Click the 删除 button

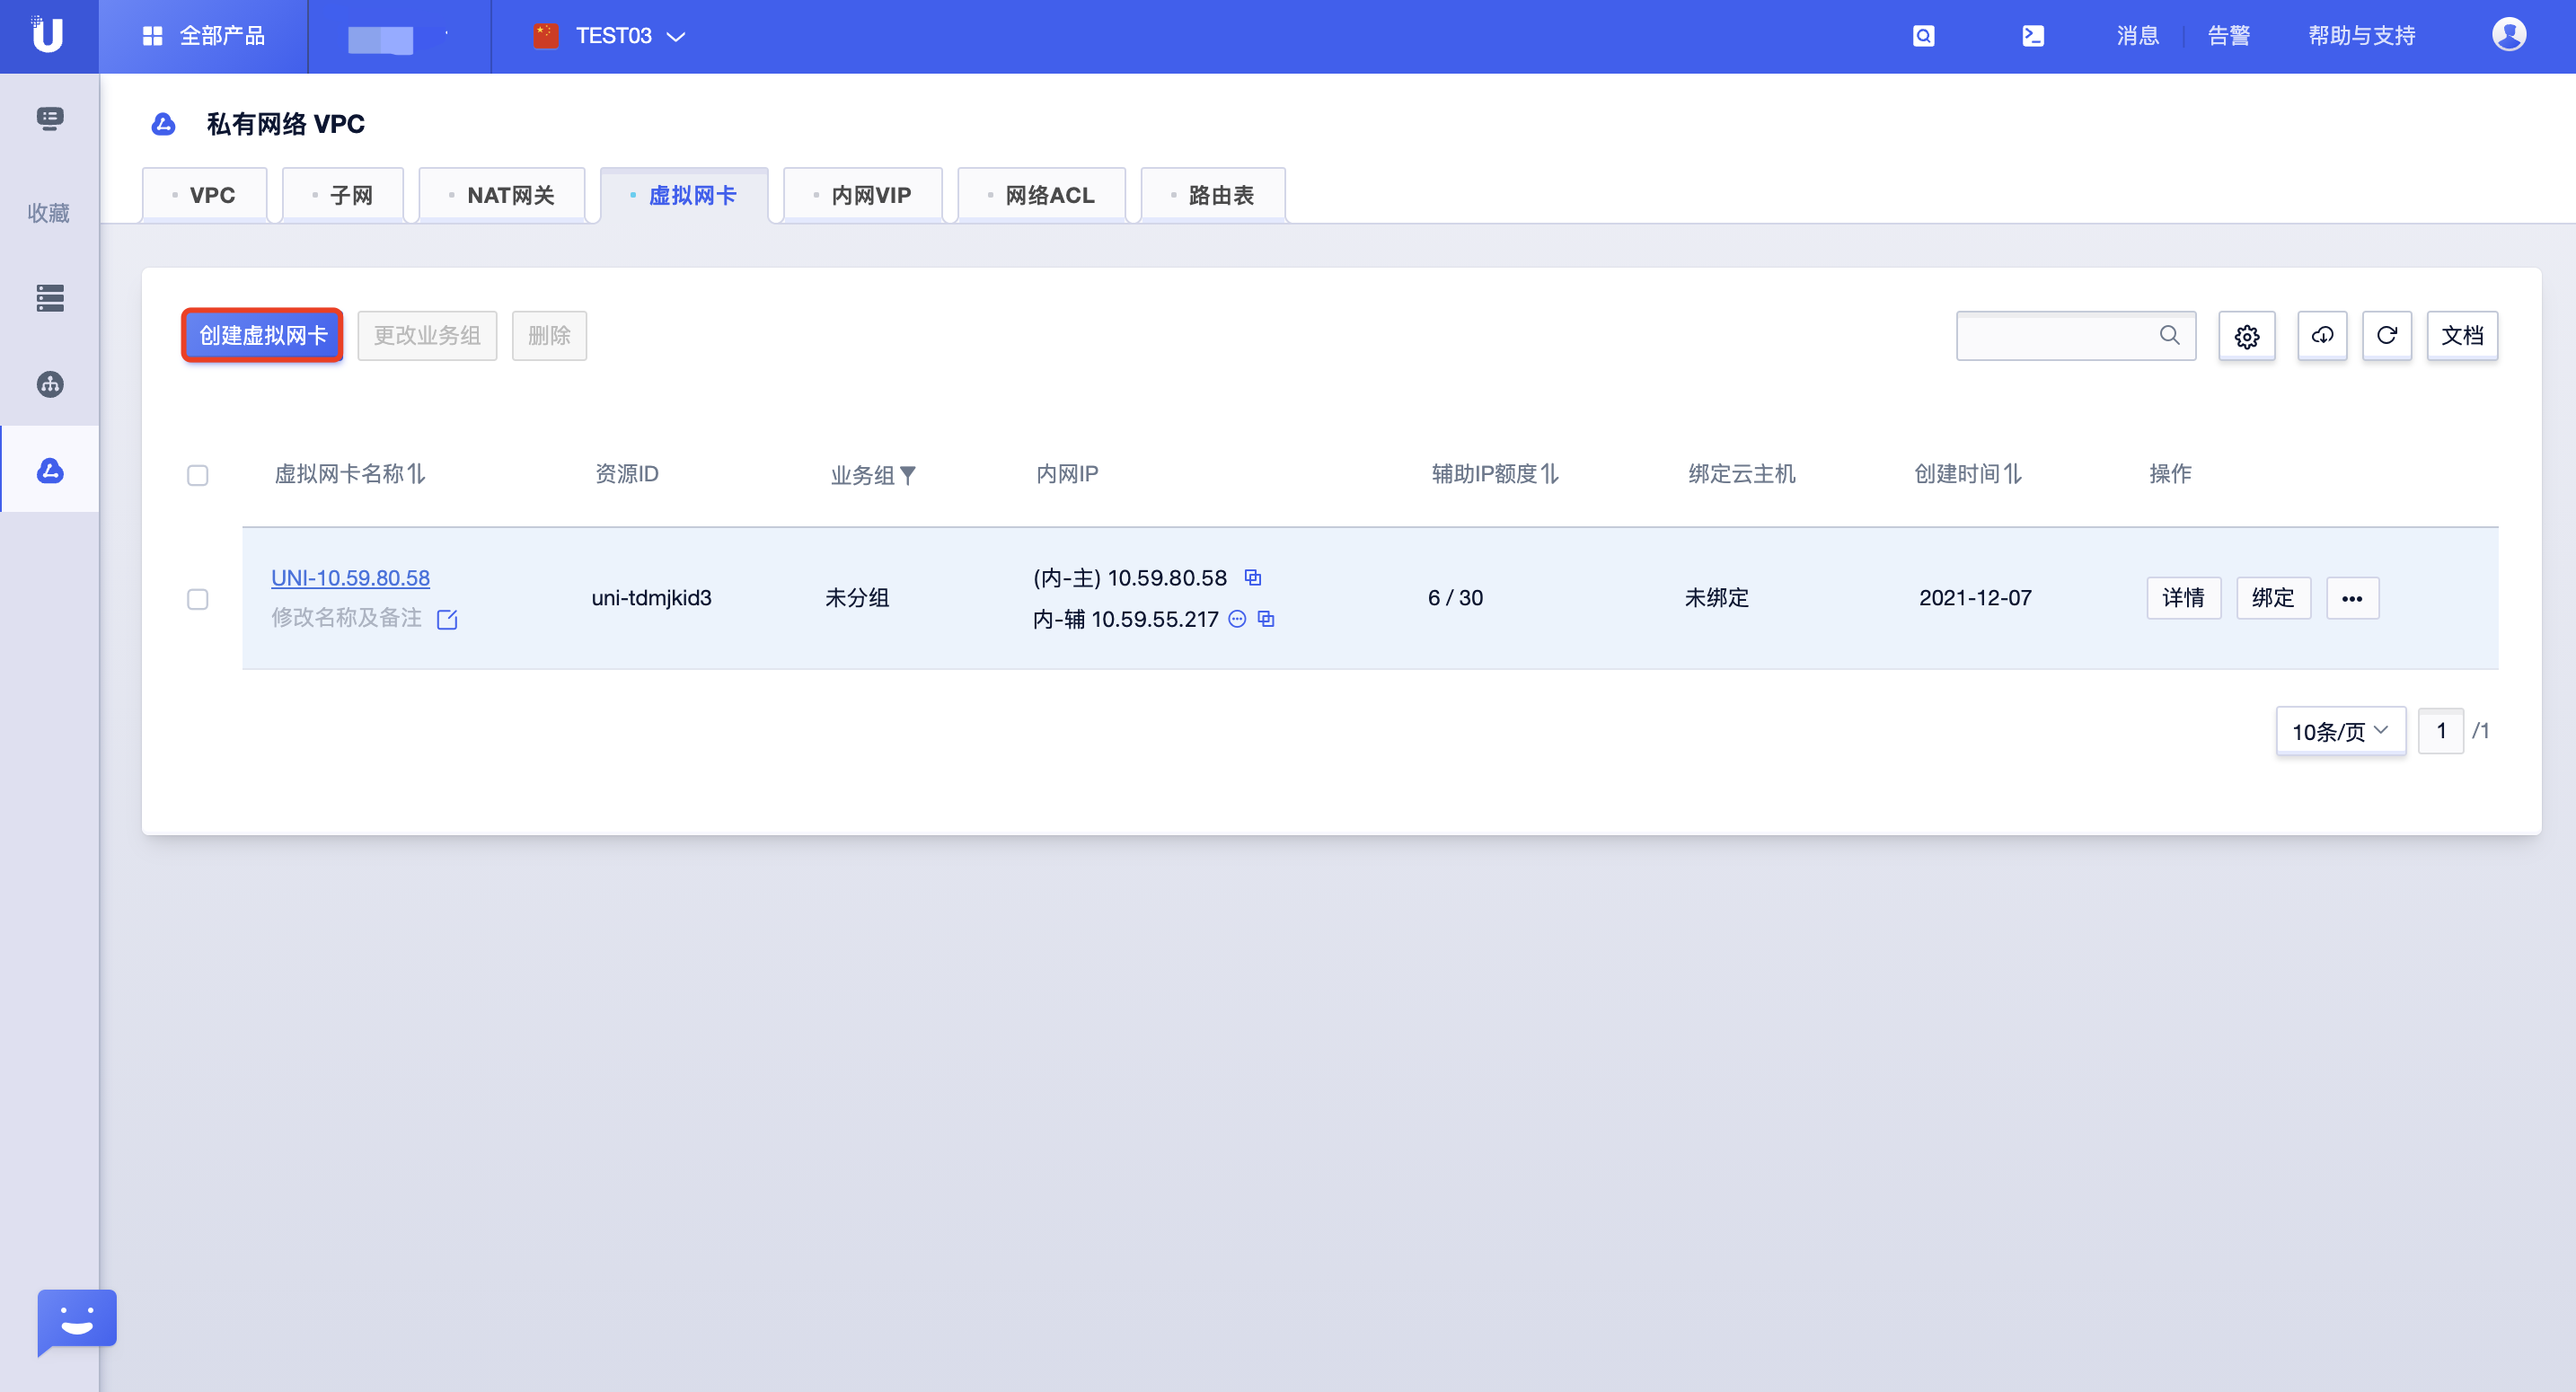coord(549,335)
